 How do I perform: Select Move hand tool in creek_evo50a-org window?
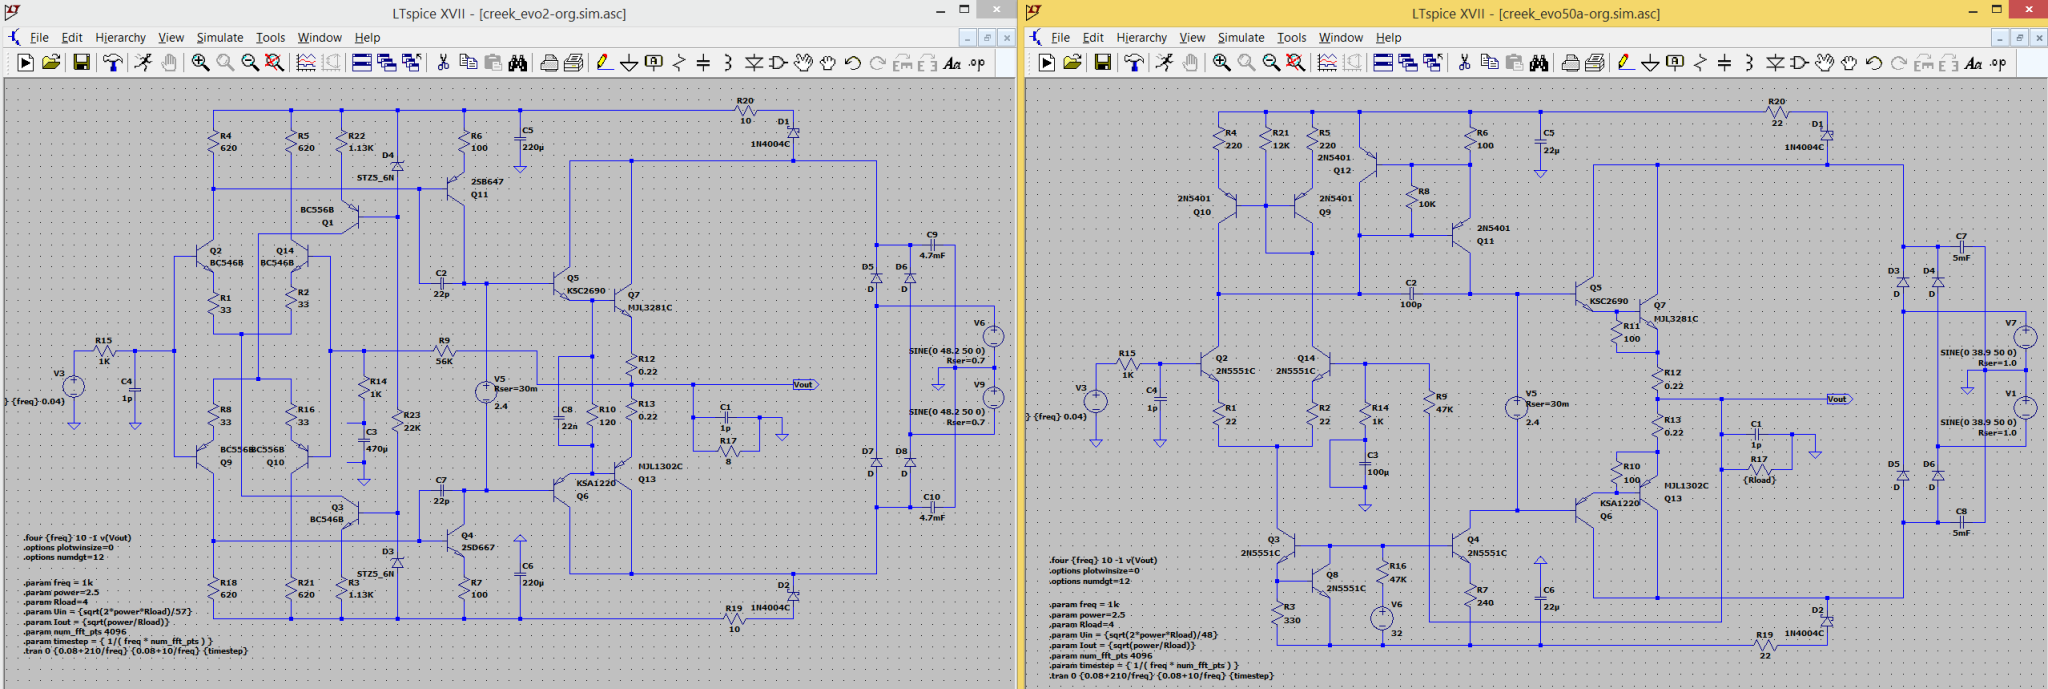coord(1824,63)
